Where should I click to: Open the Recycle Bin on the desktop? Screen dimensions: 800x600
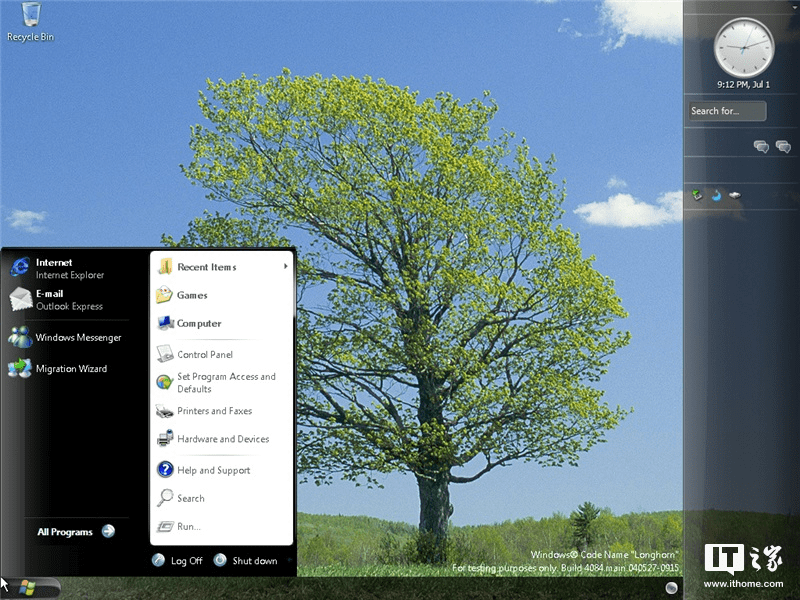pyautogui.click(x=28, y=20)
